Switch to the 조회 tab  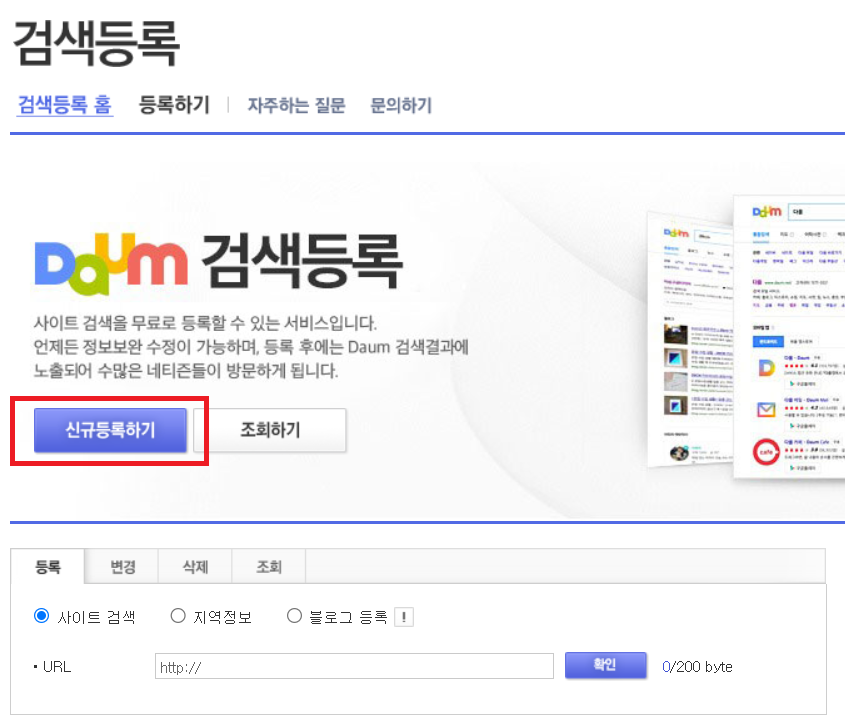pyautogui.click(x=269, y=566)
